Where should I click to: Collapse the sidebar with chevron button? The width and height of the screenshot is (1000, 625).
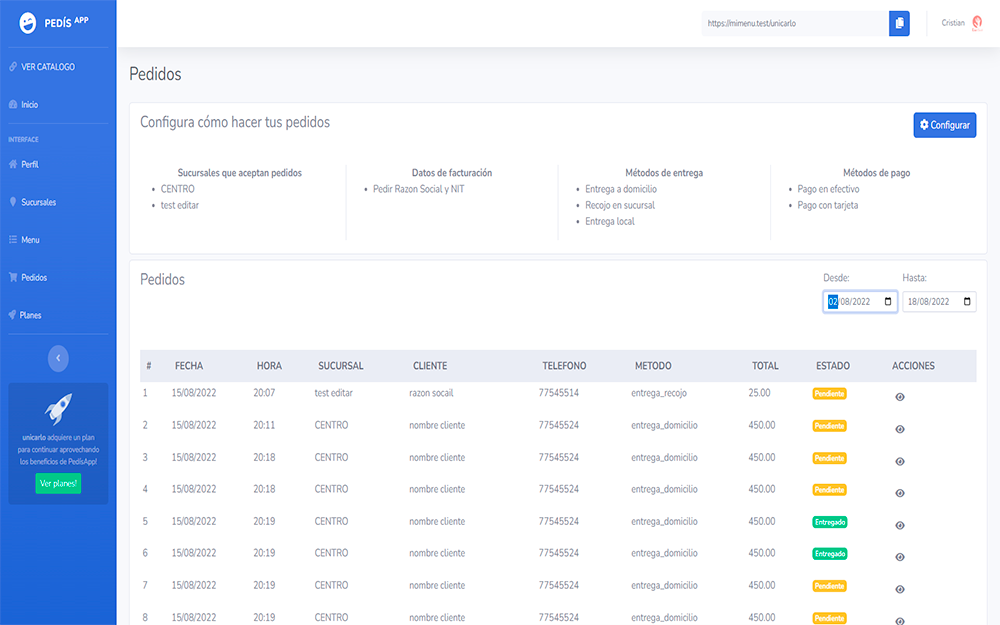(x=58, y=357)
